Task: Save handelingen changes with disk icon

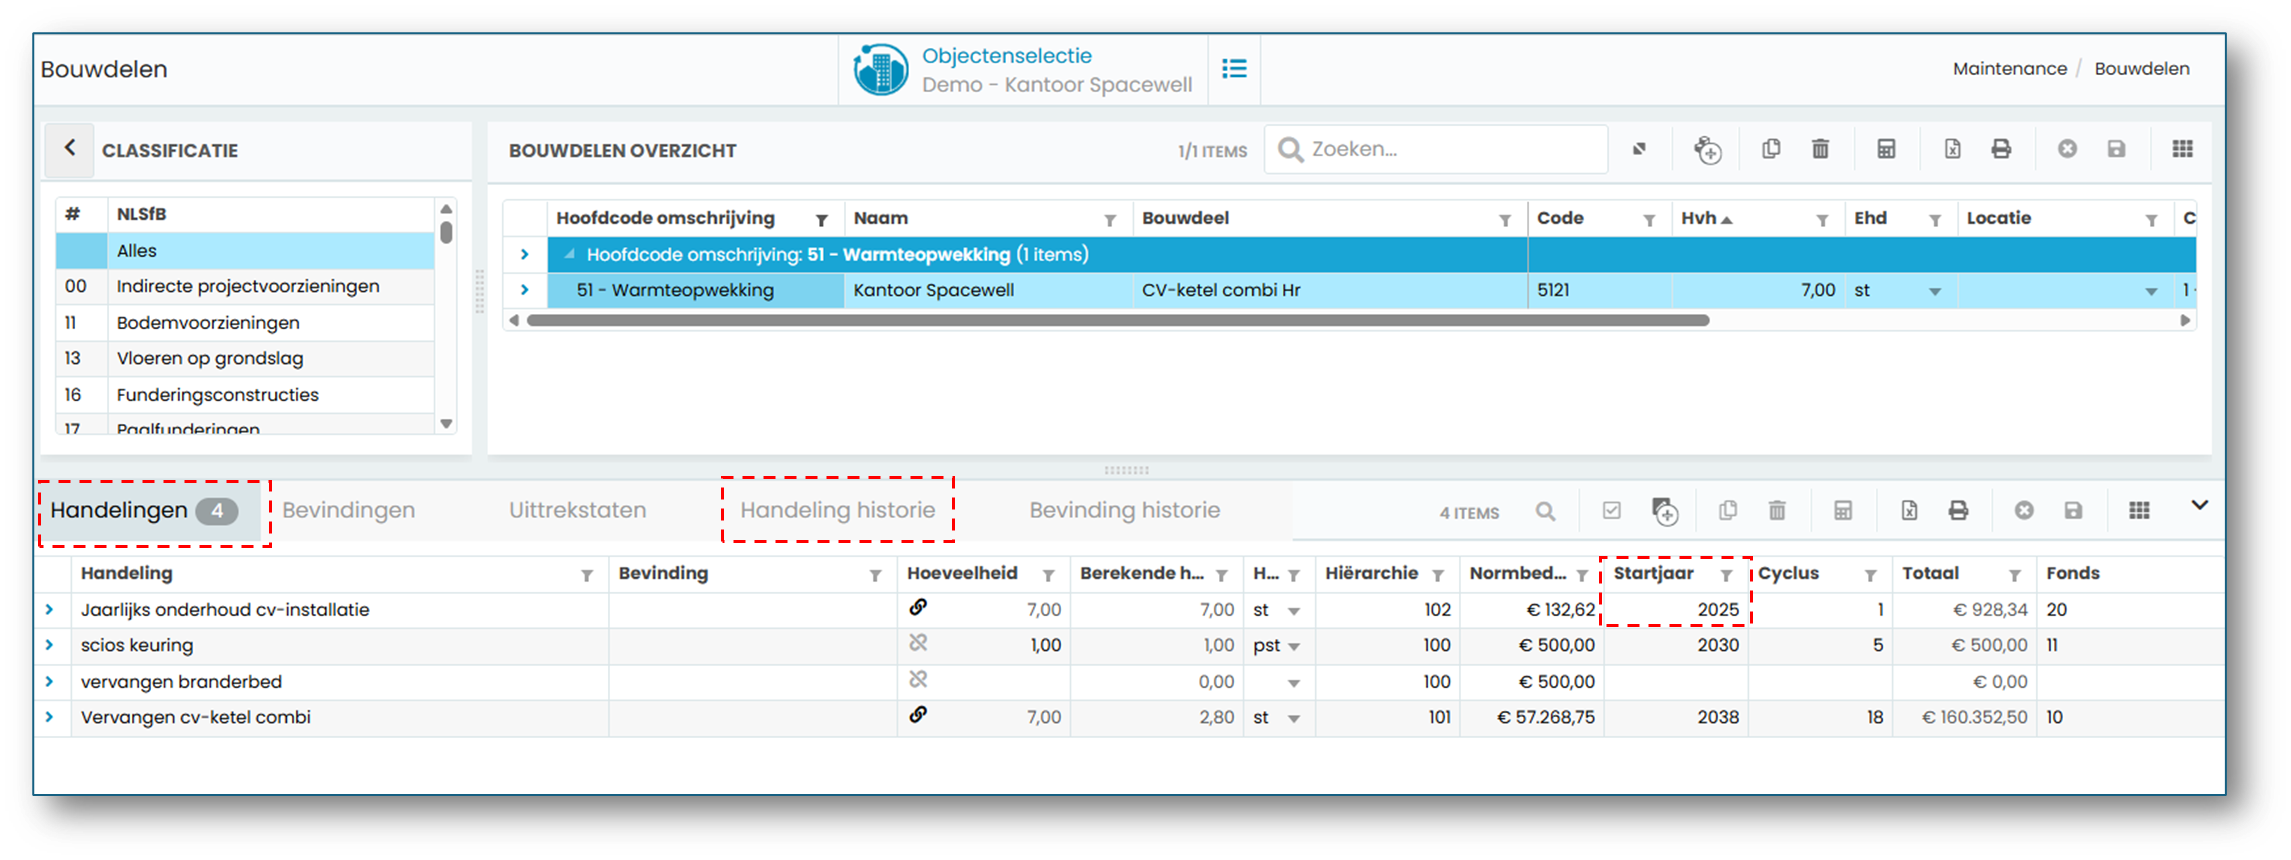Action: point(2073,511)
